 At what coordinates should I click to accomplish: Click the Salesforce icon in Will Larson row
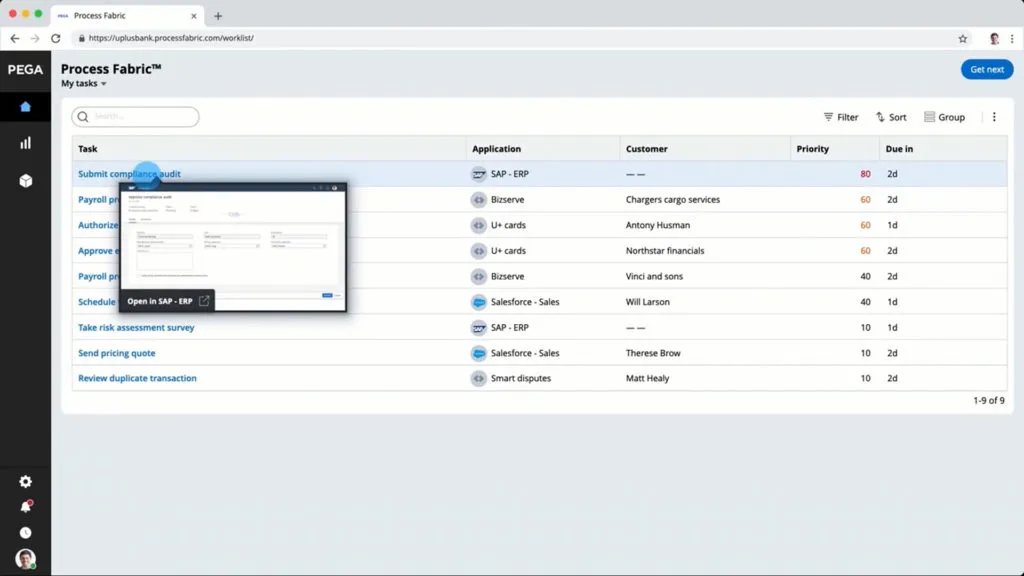coord(479,302)
